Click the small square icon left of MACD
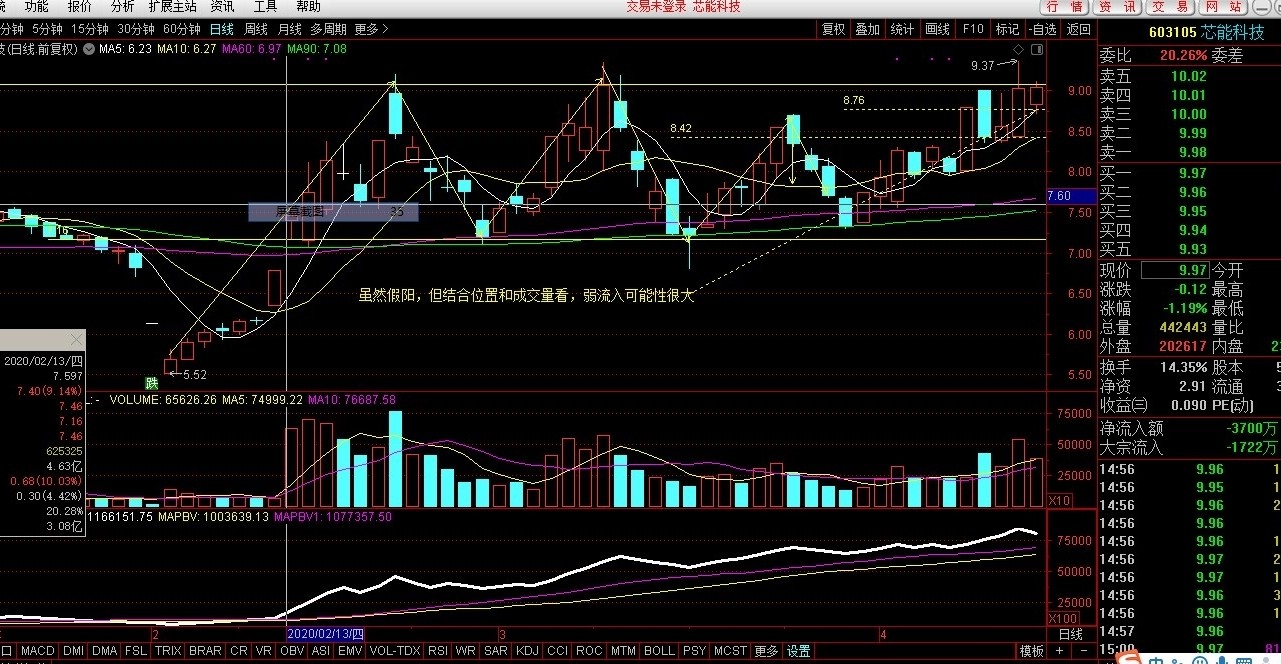This screenshot has width=1281, height=664. click(7, 651)
